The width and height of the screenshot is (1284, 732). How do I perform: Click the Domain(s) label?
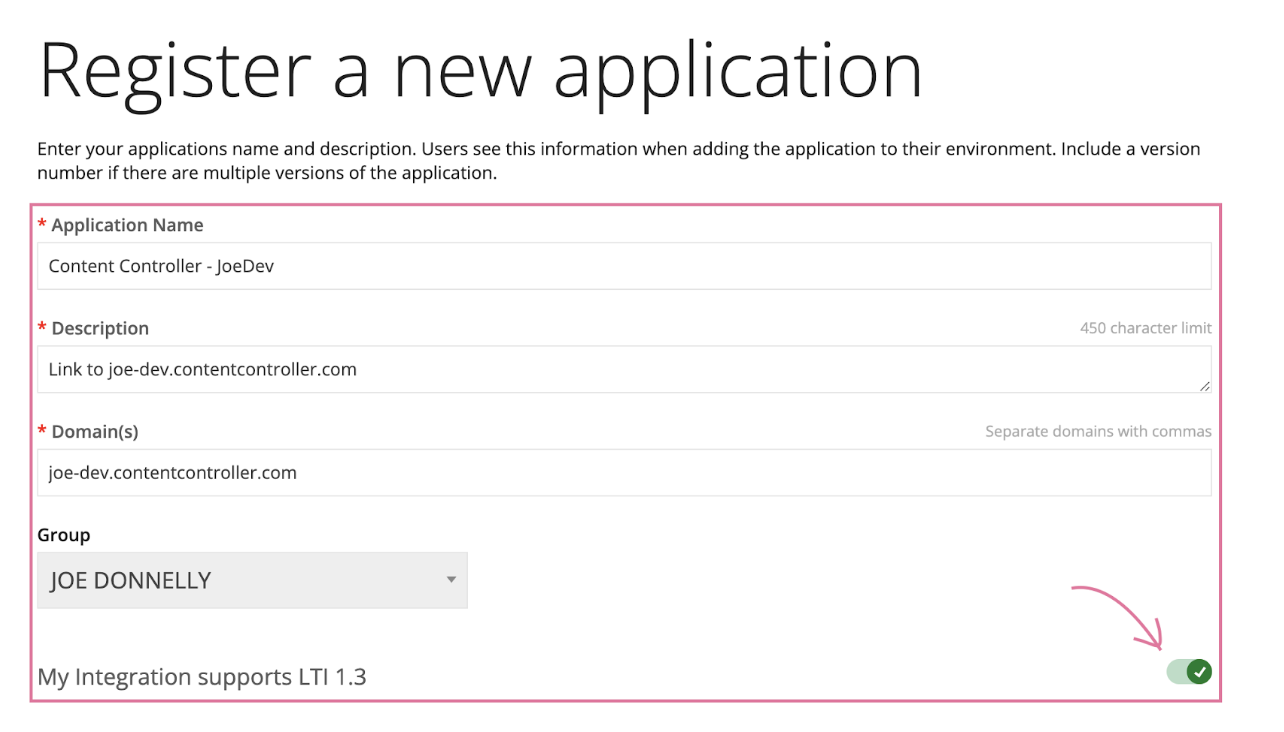point(95,432)
